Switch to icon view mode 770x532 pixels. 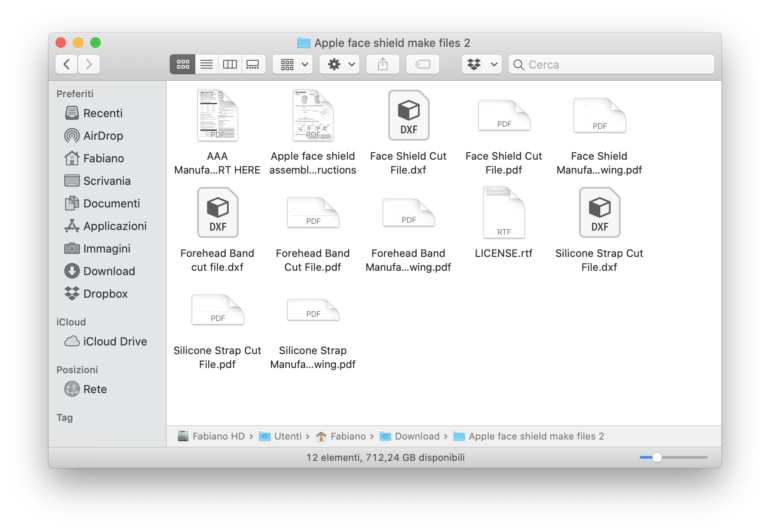coord(182,64)
